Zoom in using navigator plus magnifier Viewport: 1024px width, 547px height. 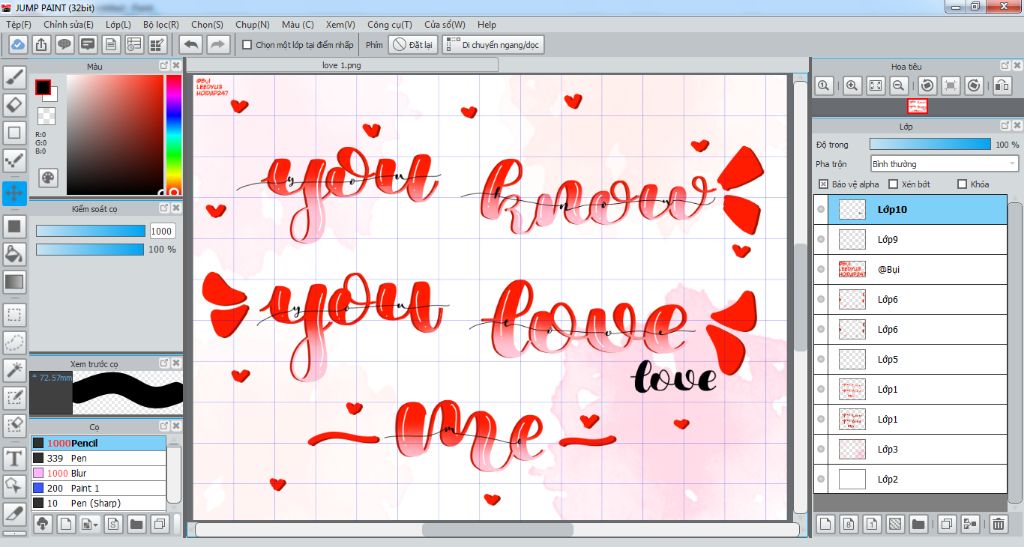pyautogui.click(x=852, y=86)
